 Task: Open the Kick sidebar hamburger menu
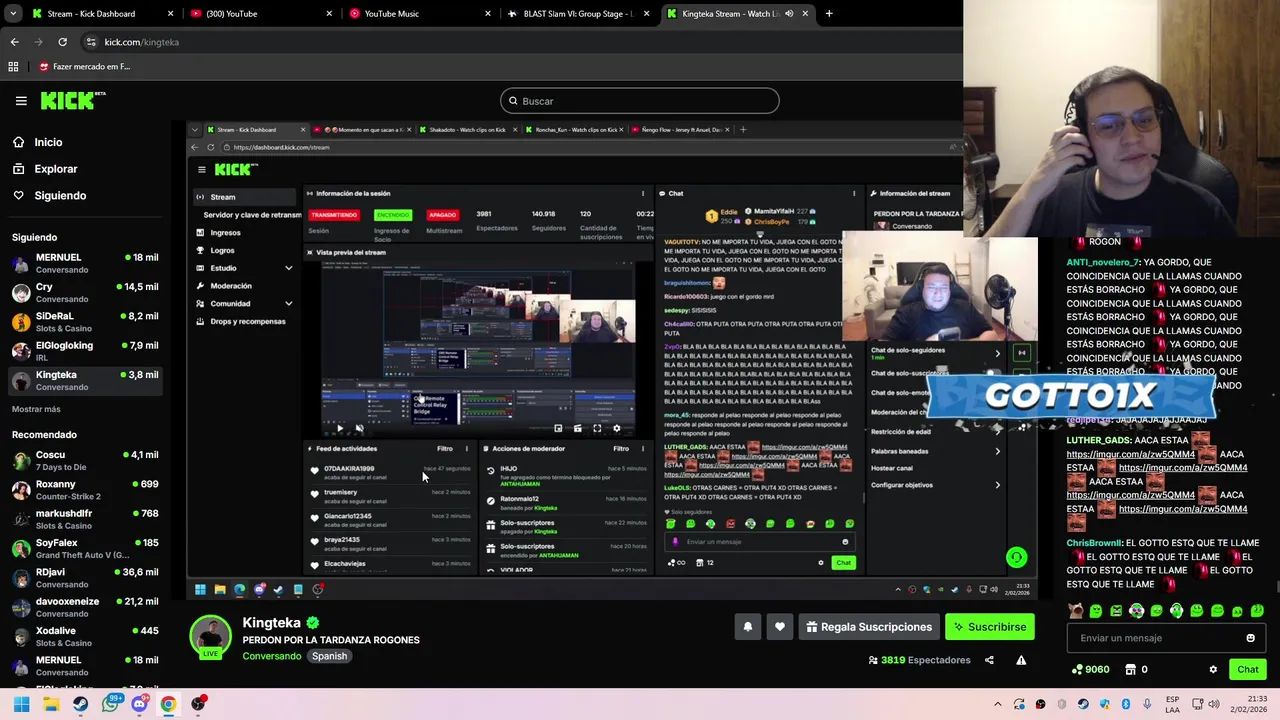point(21,101)
